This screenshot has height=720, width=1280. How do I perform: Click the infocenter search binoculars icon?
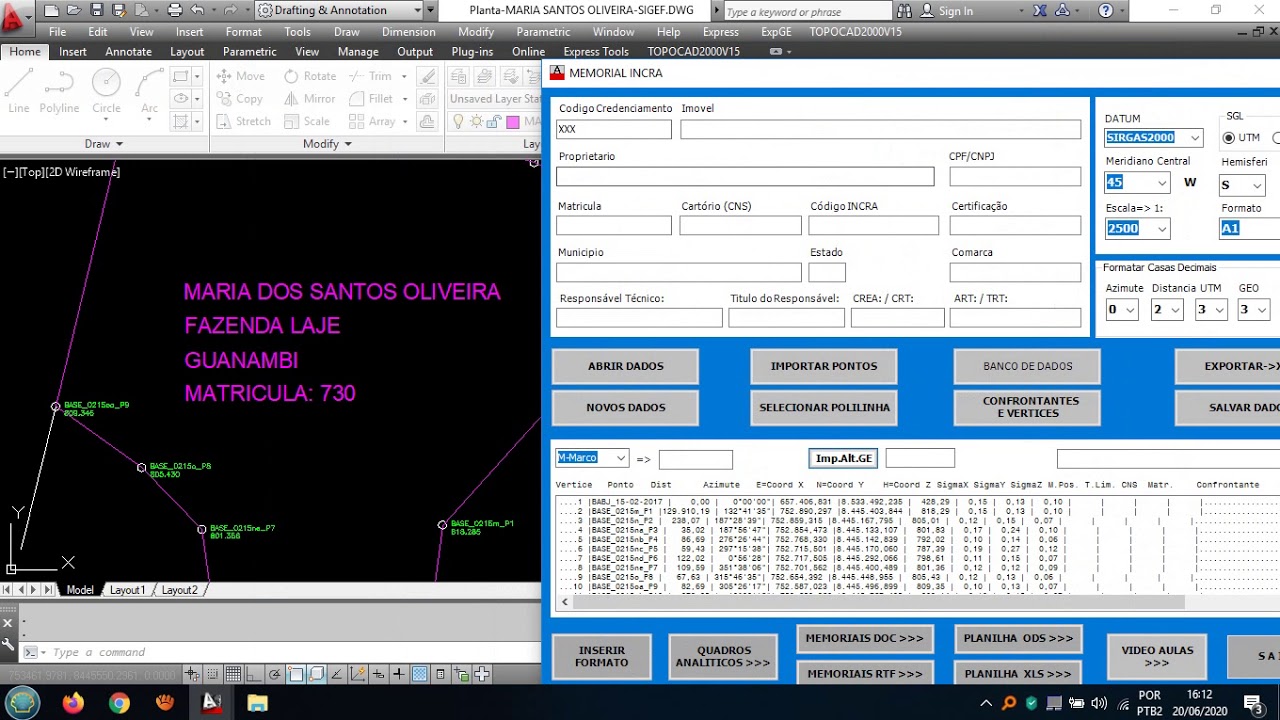905,11
